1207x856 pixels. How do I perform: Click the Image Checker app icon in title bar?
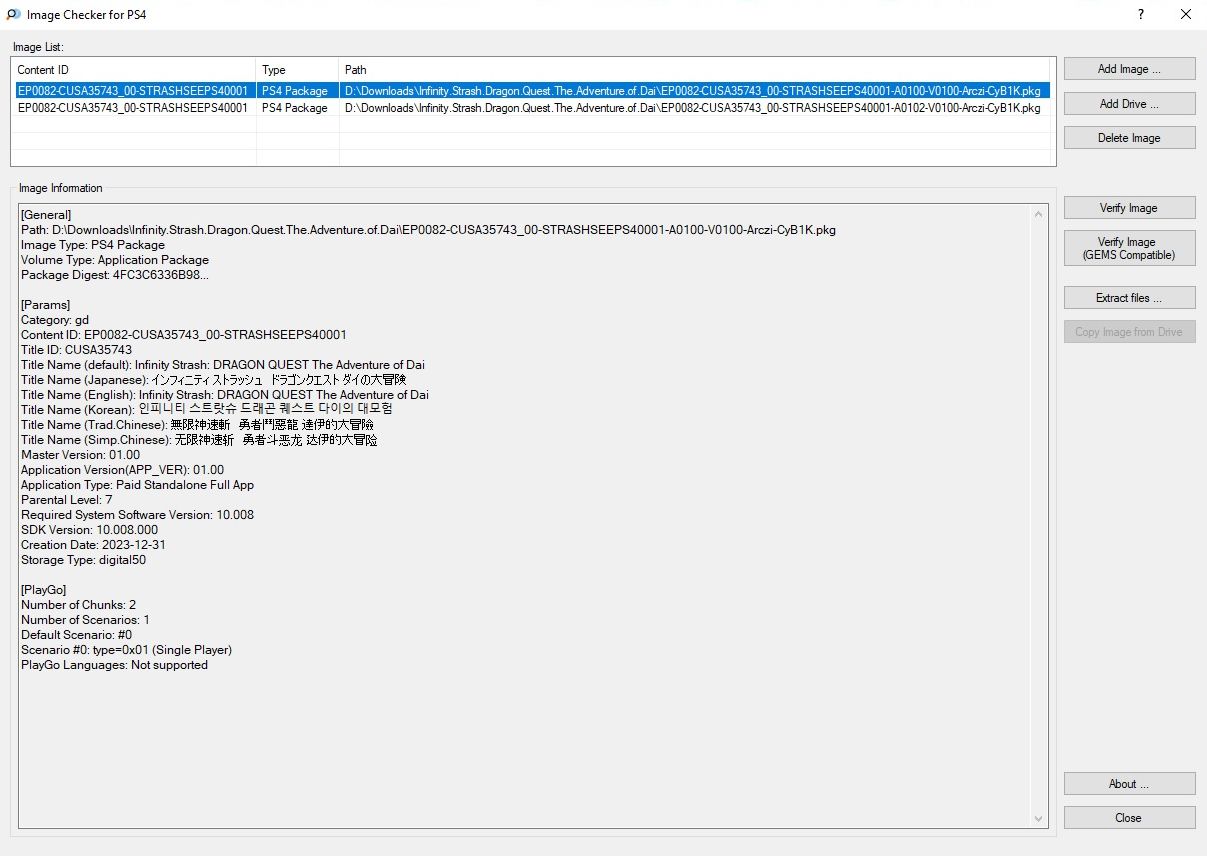point(13,15)
